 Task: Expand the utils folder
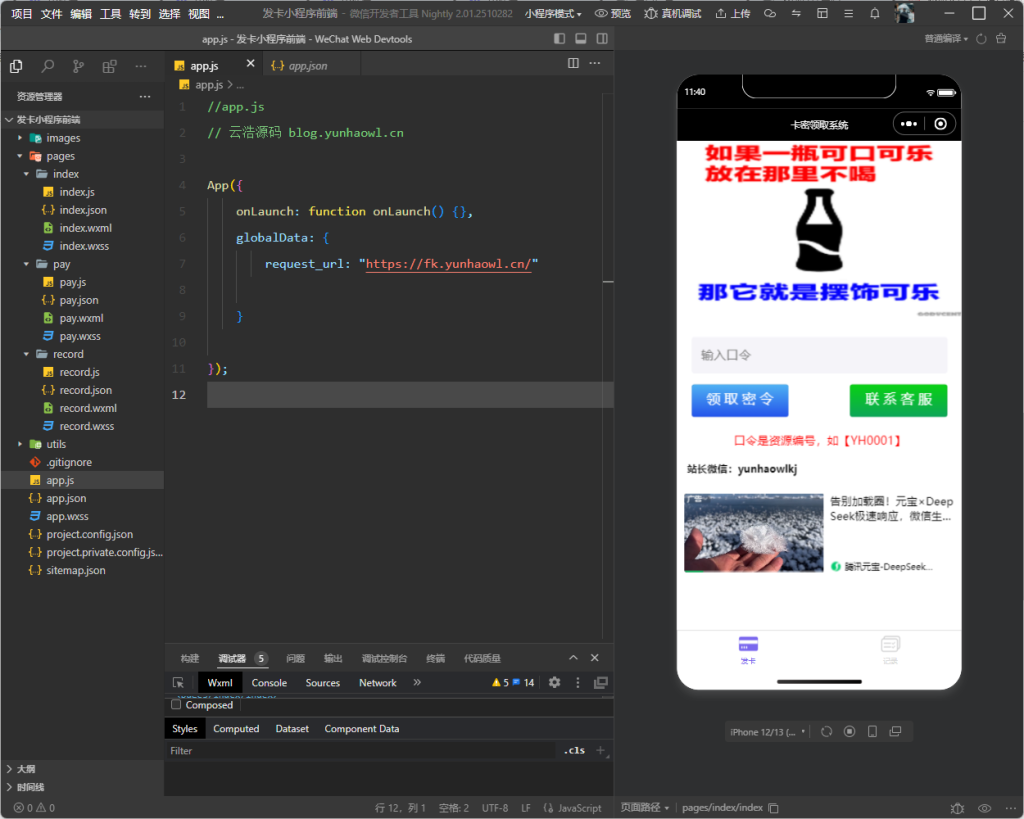[56, 444]
